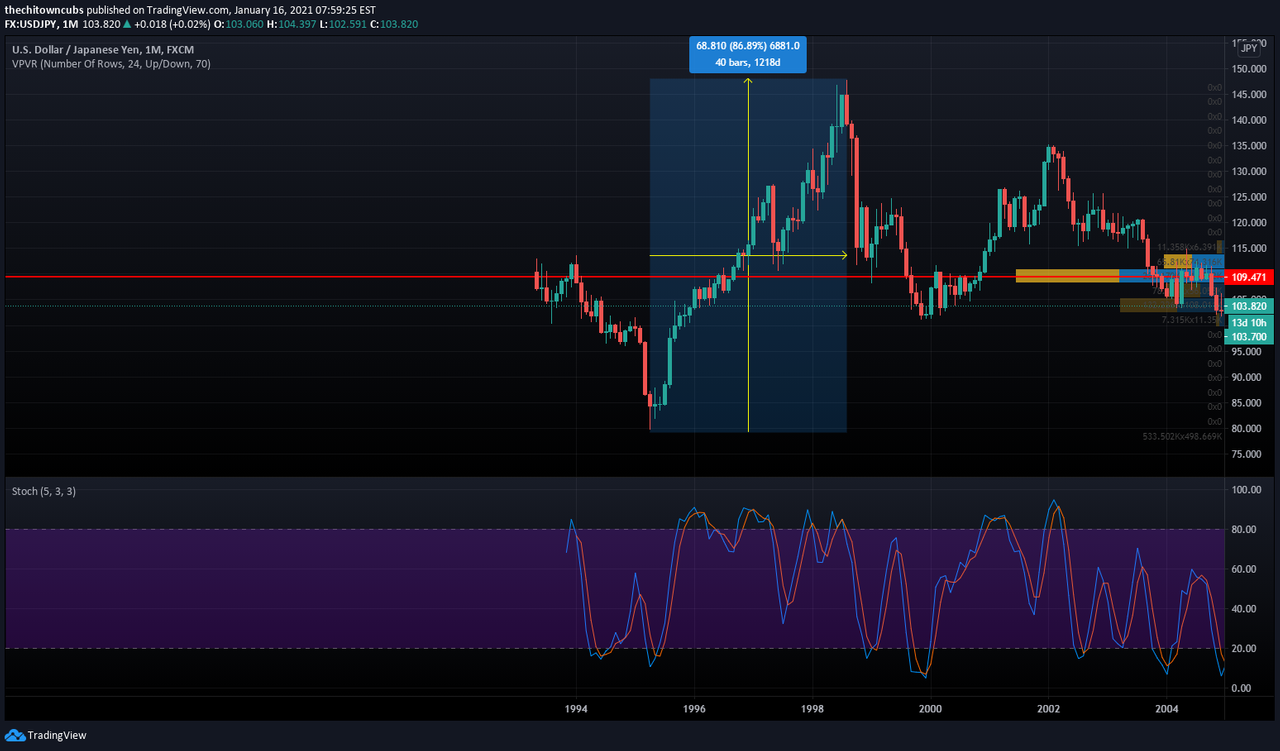Click the 150.000 price scale label

pyautogui.click(x=1251, y=69)
